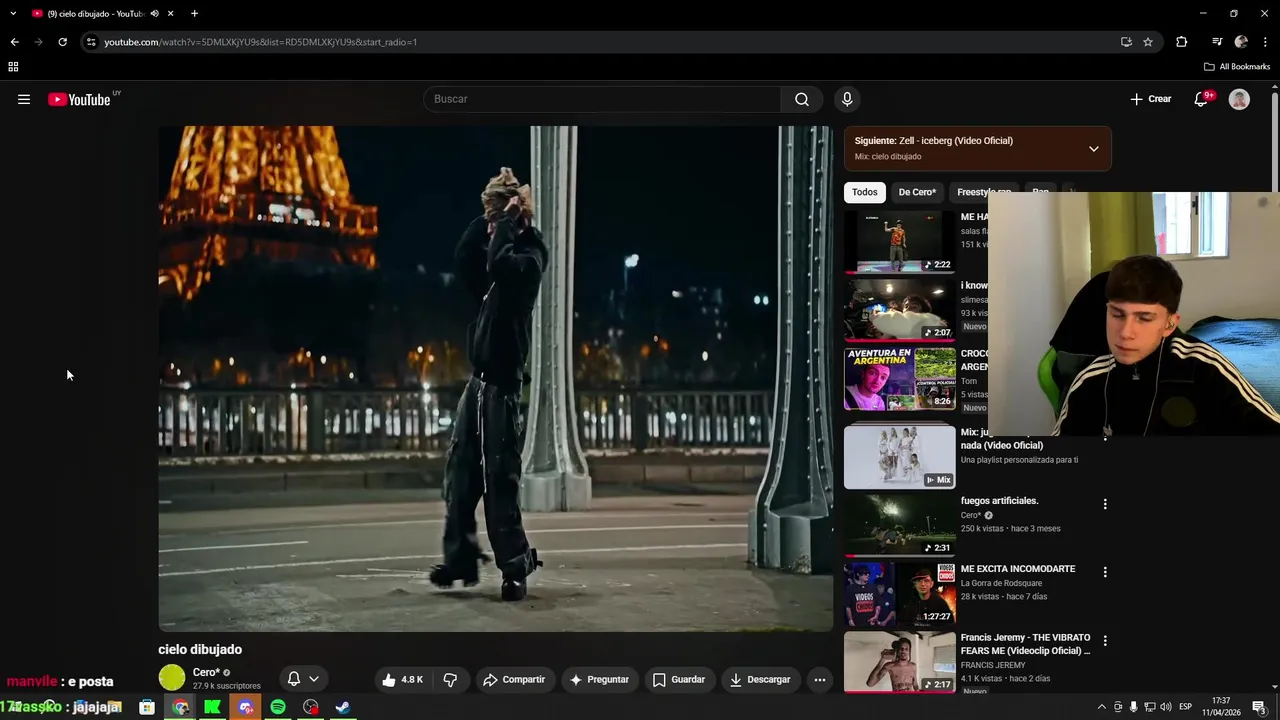Click the Crear button
Screen dimensions: 1280x720
[x=1150, y=99]
